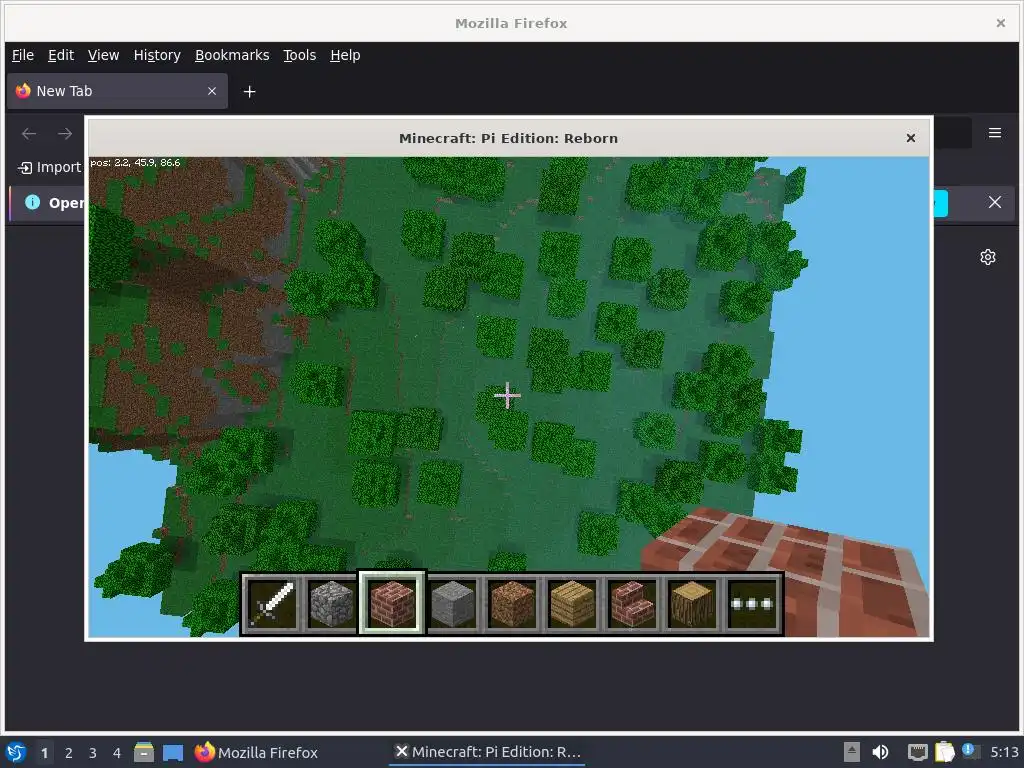Viewport: 1024px width, 768px height.
Task: Click the crosshair in the Minecraft view
Action: pyautogui.click(x=507, y=395)
